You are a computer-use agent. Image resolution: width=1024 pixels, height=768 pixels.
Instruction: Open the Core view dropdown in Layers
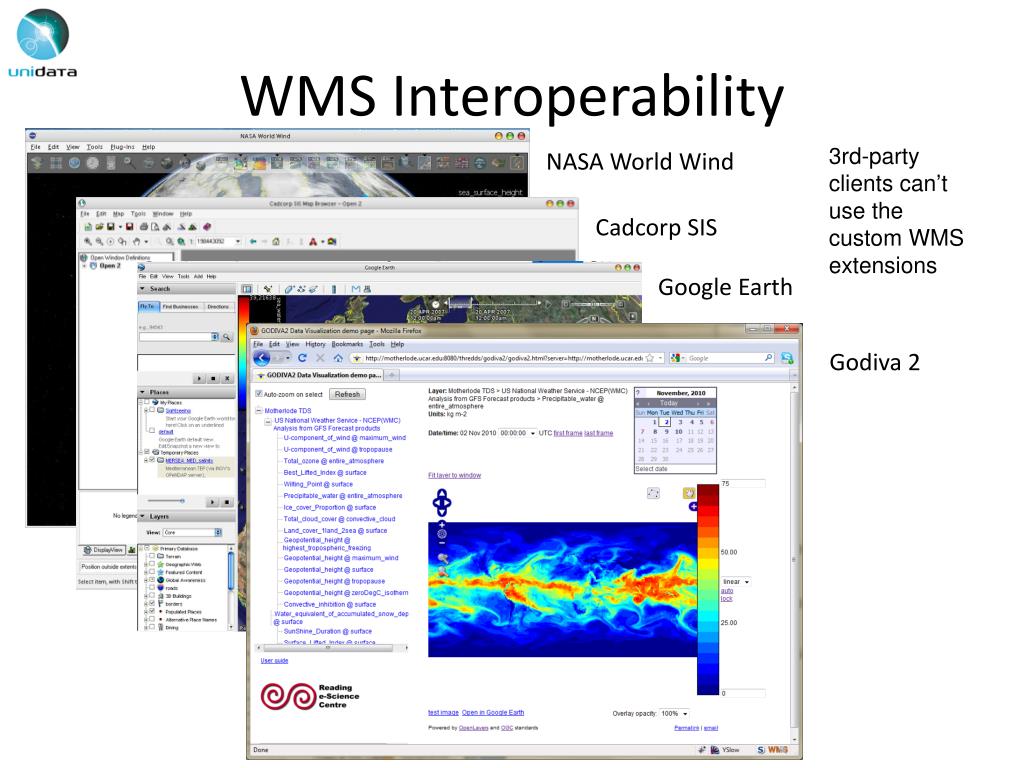193,532
